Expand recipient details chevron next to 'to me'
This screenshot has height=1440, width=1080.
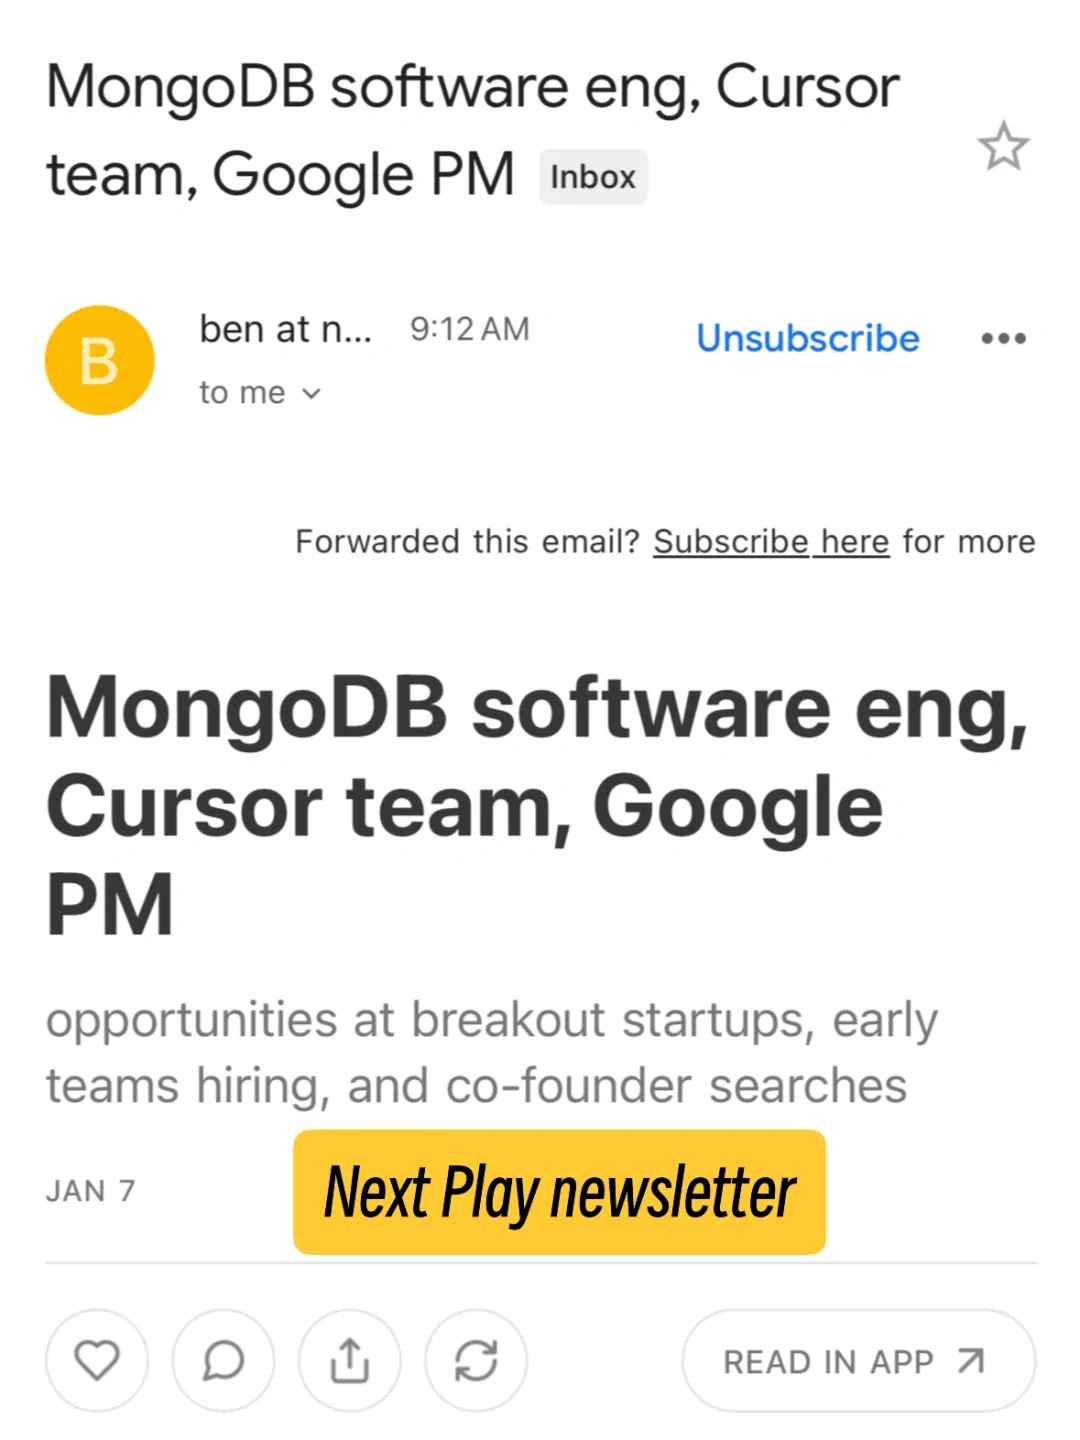point(312,394)
